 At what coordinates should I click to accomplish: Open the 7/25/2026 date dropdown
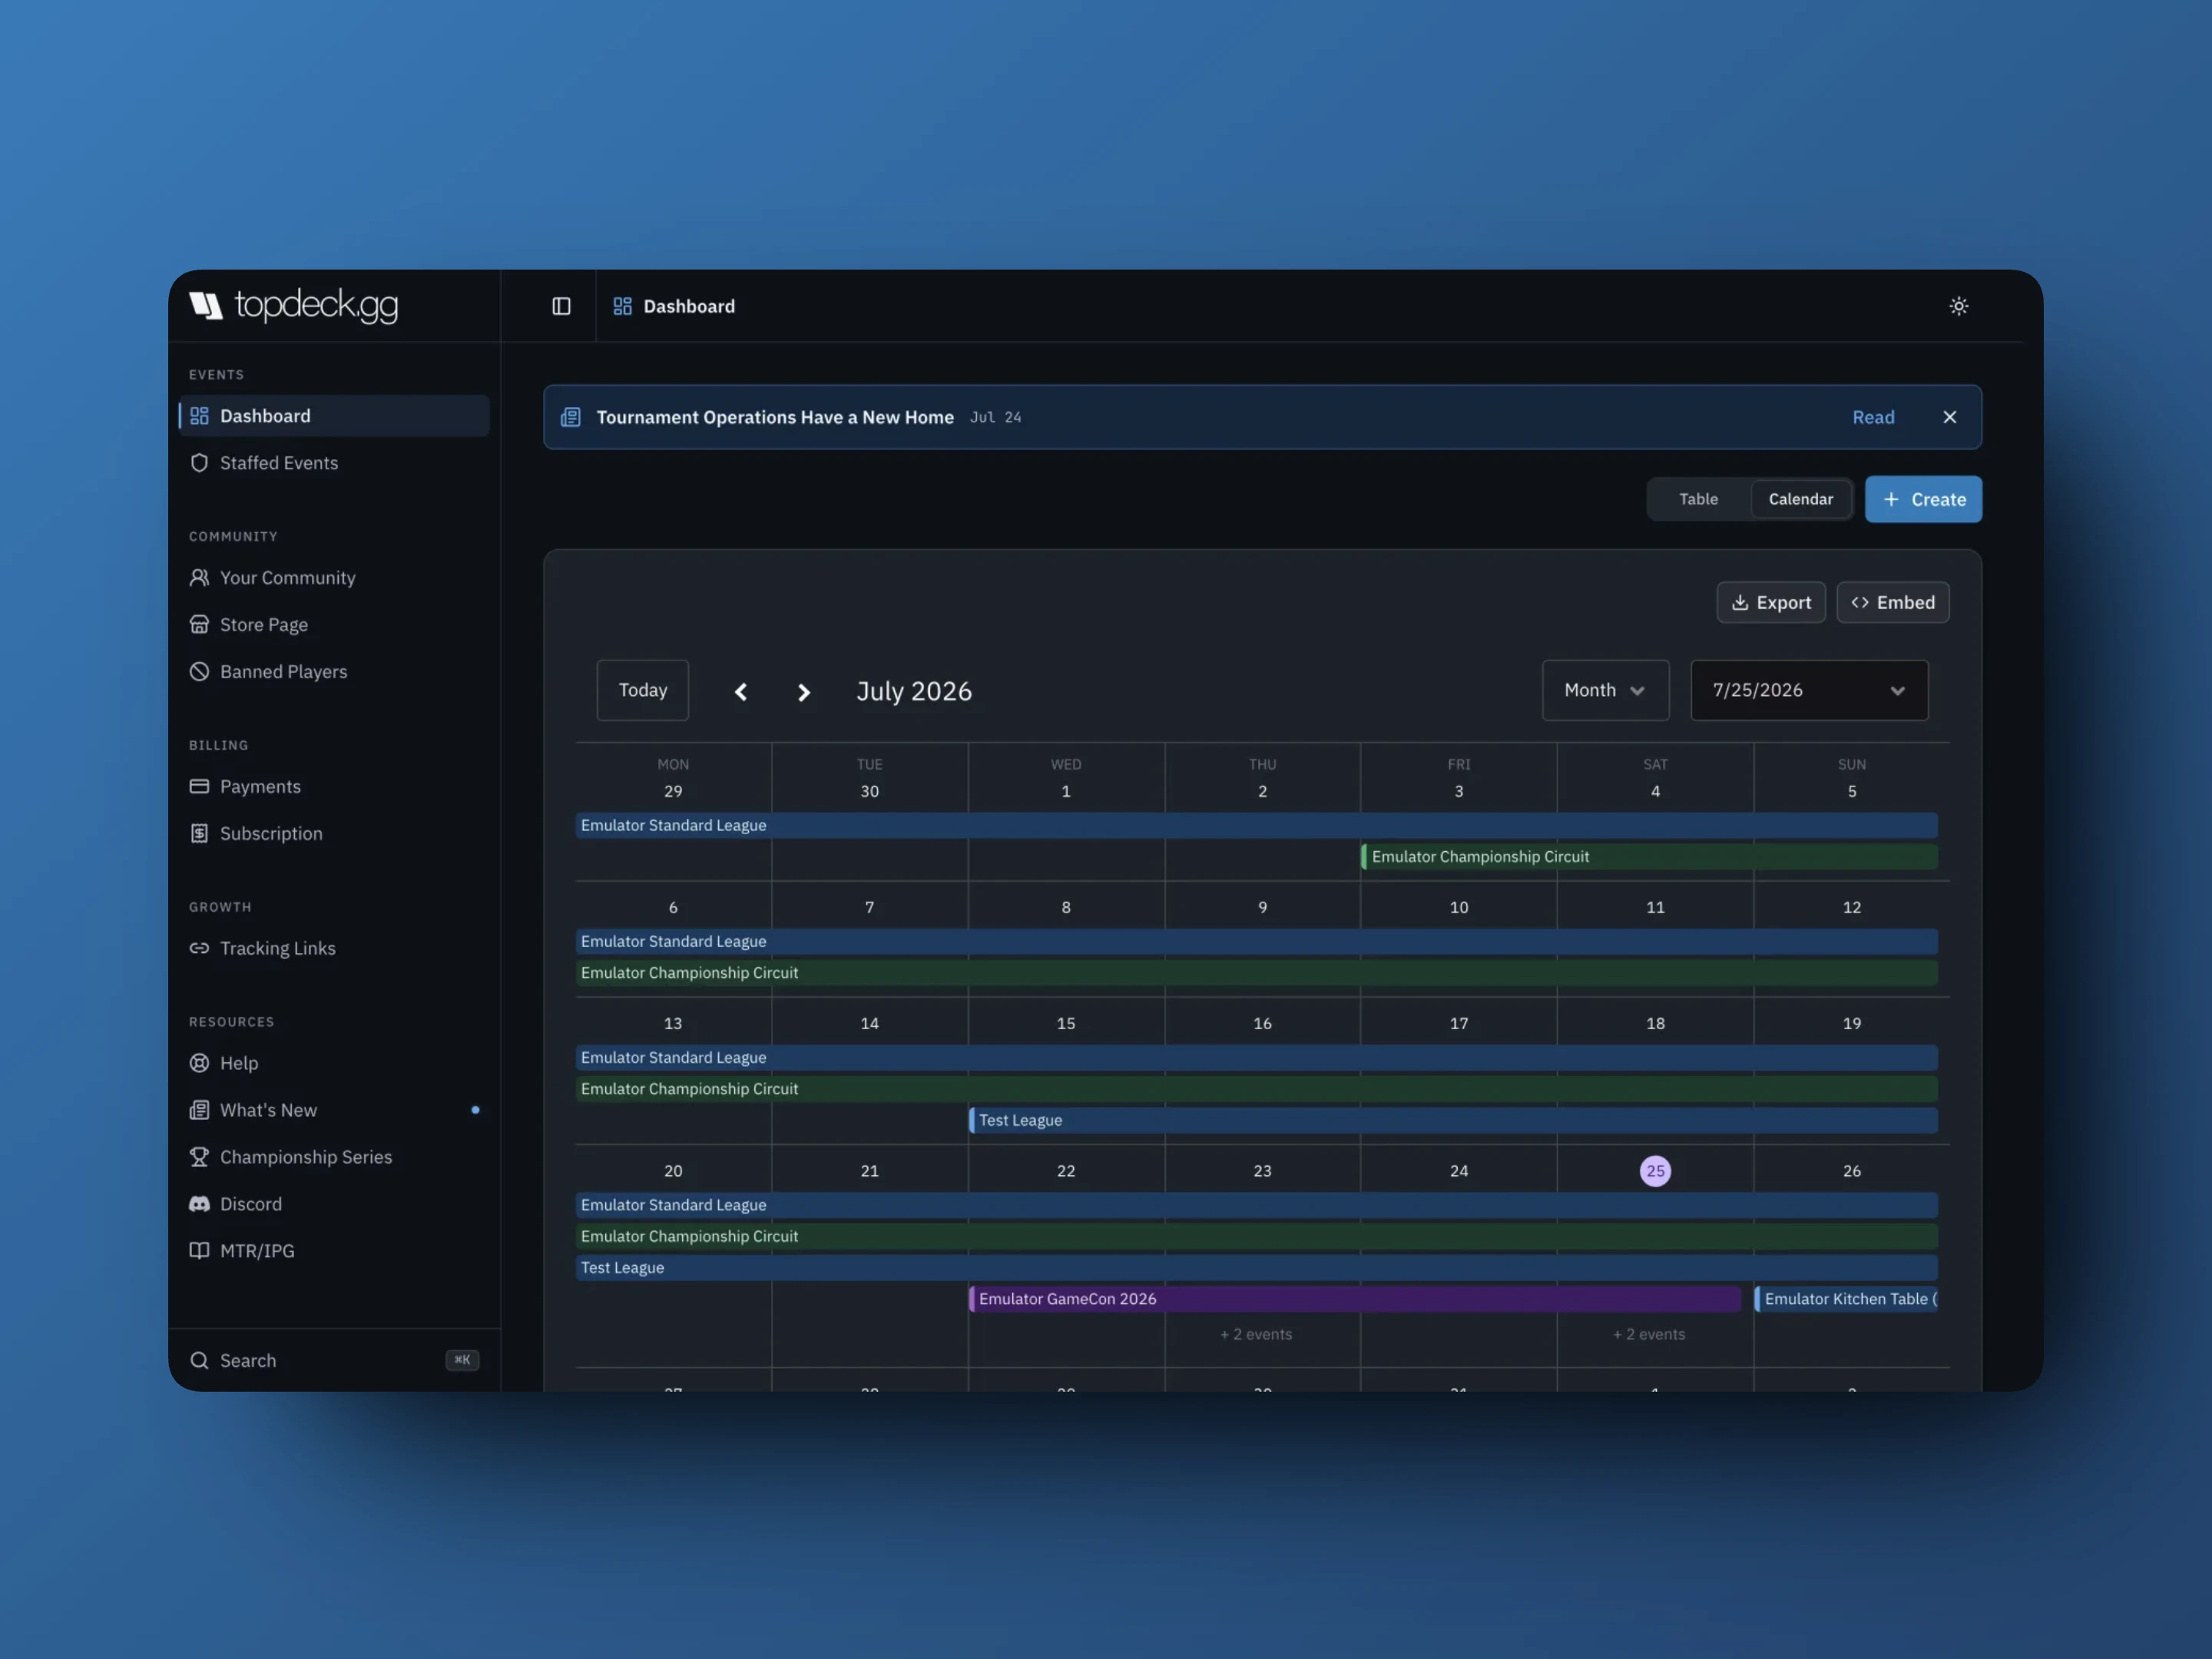(x=1809, y=690)
